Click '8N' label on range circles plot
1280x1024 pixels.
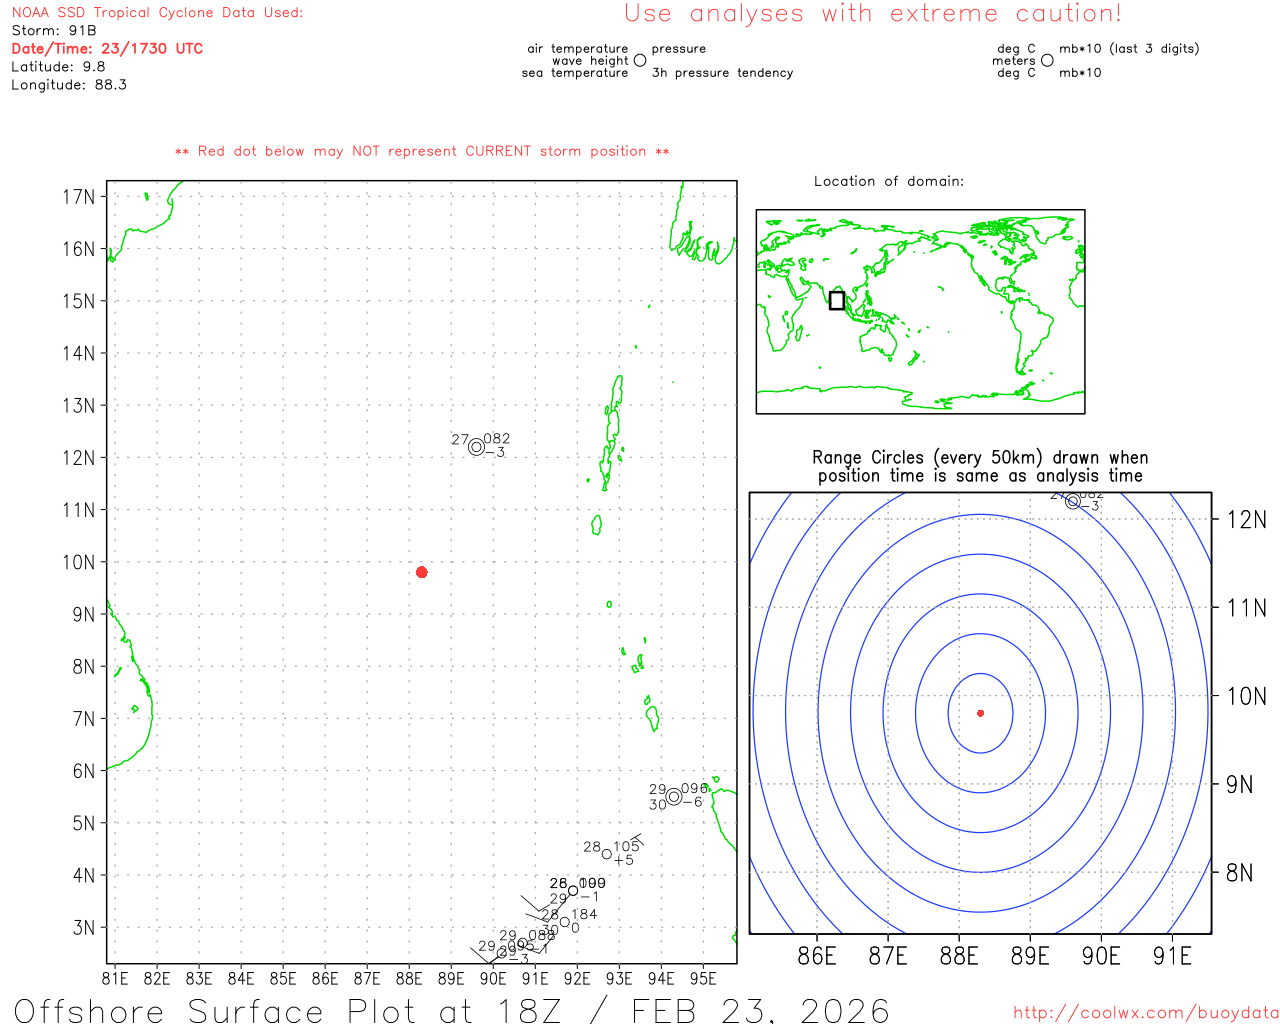click(1240, 873)
